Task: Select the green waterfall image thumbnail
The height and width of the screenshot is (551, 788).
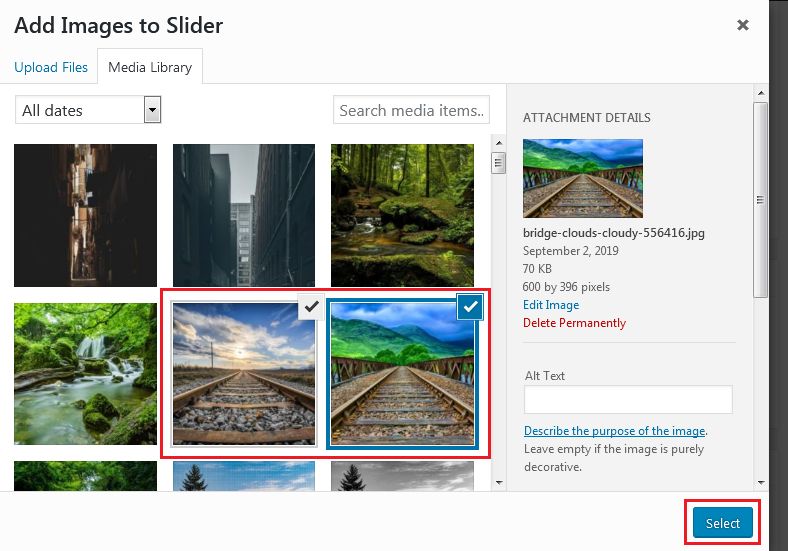Action: [85, 374]
